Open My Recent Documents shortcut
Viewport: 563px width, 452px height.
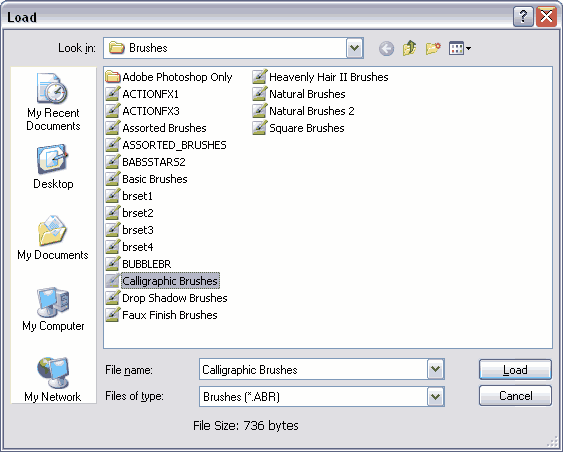pyautogui.click(x=53, y=102)
